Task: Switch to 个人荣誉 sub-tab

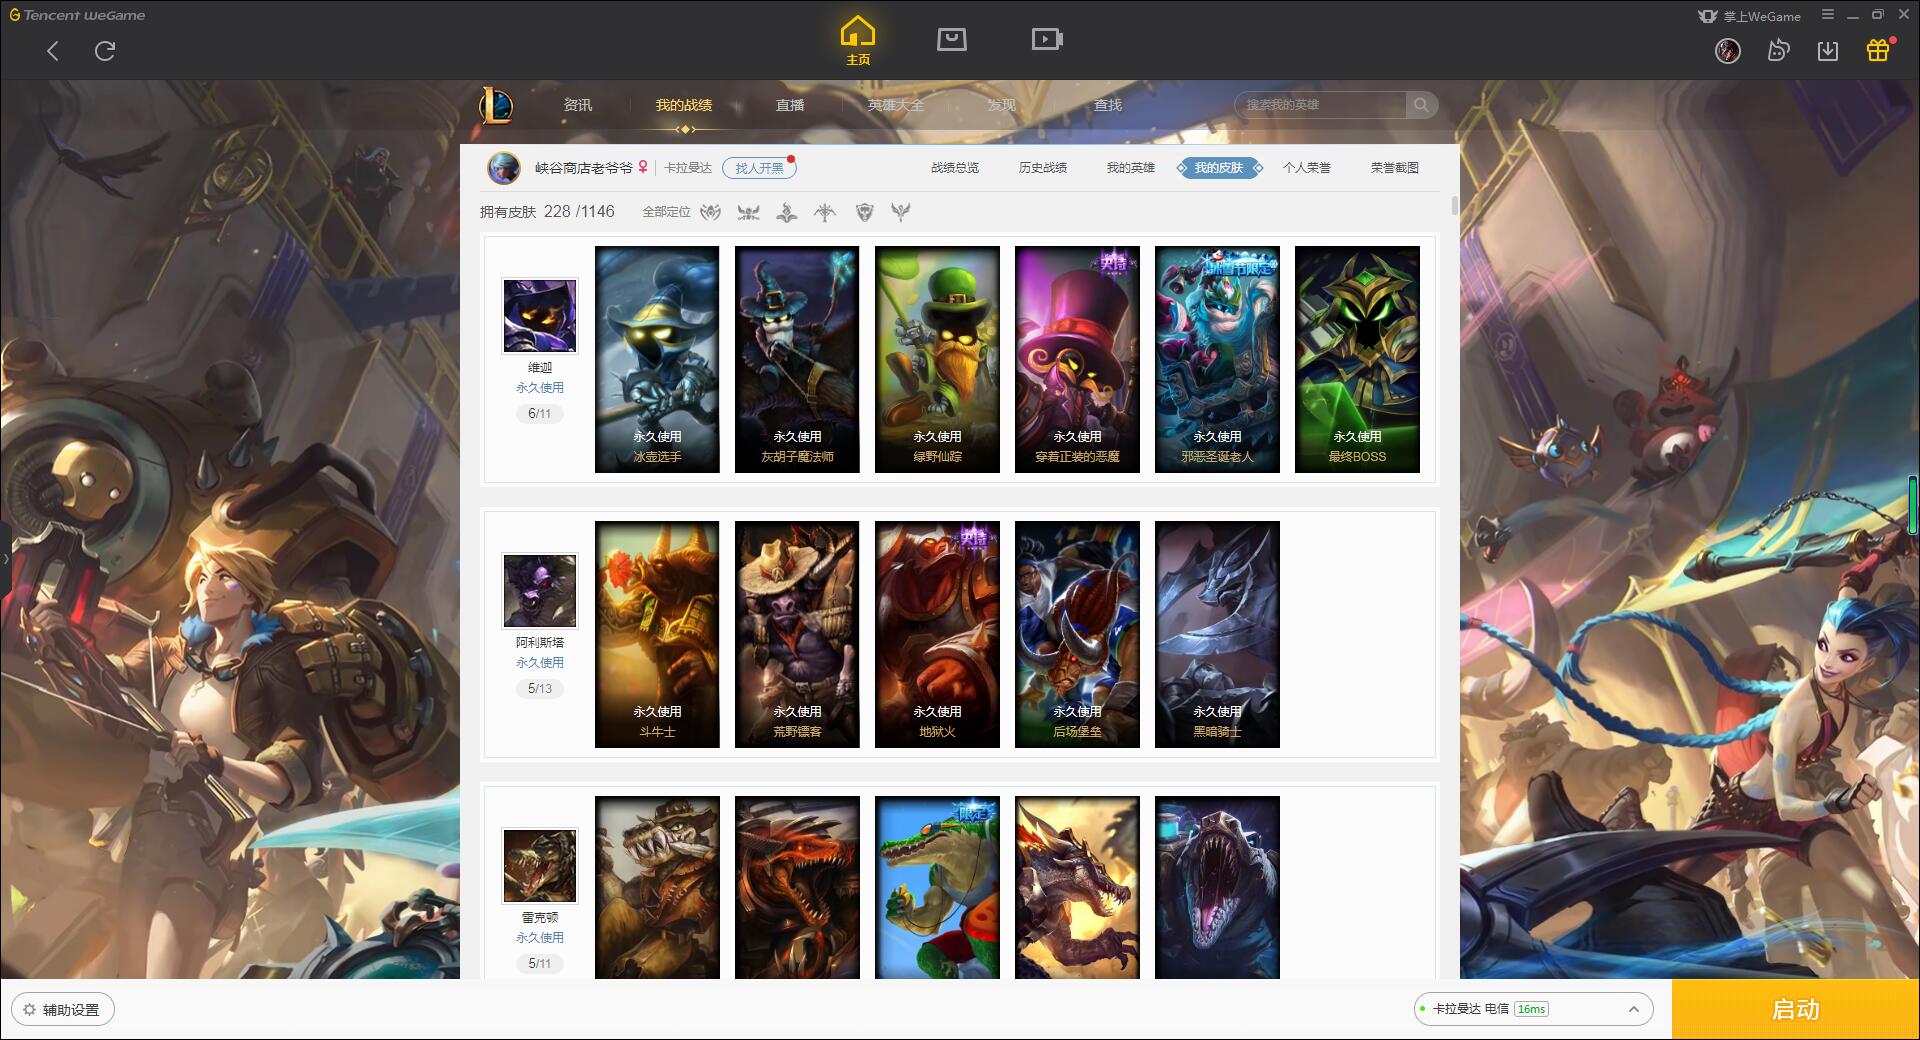Action: click(1307, 168)
